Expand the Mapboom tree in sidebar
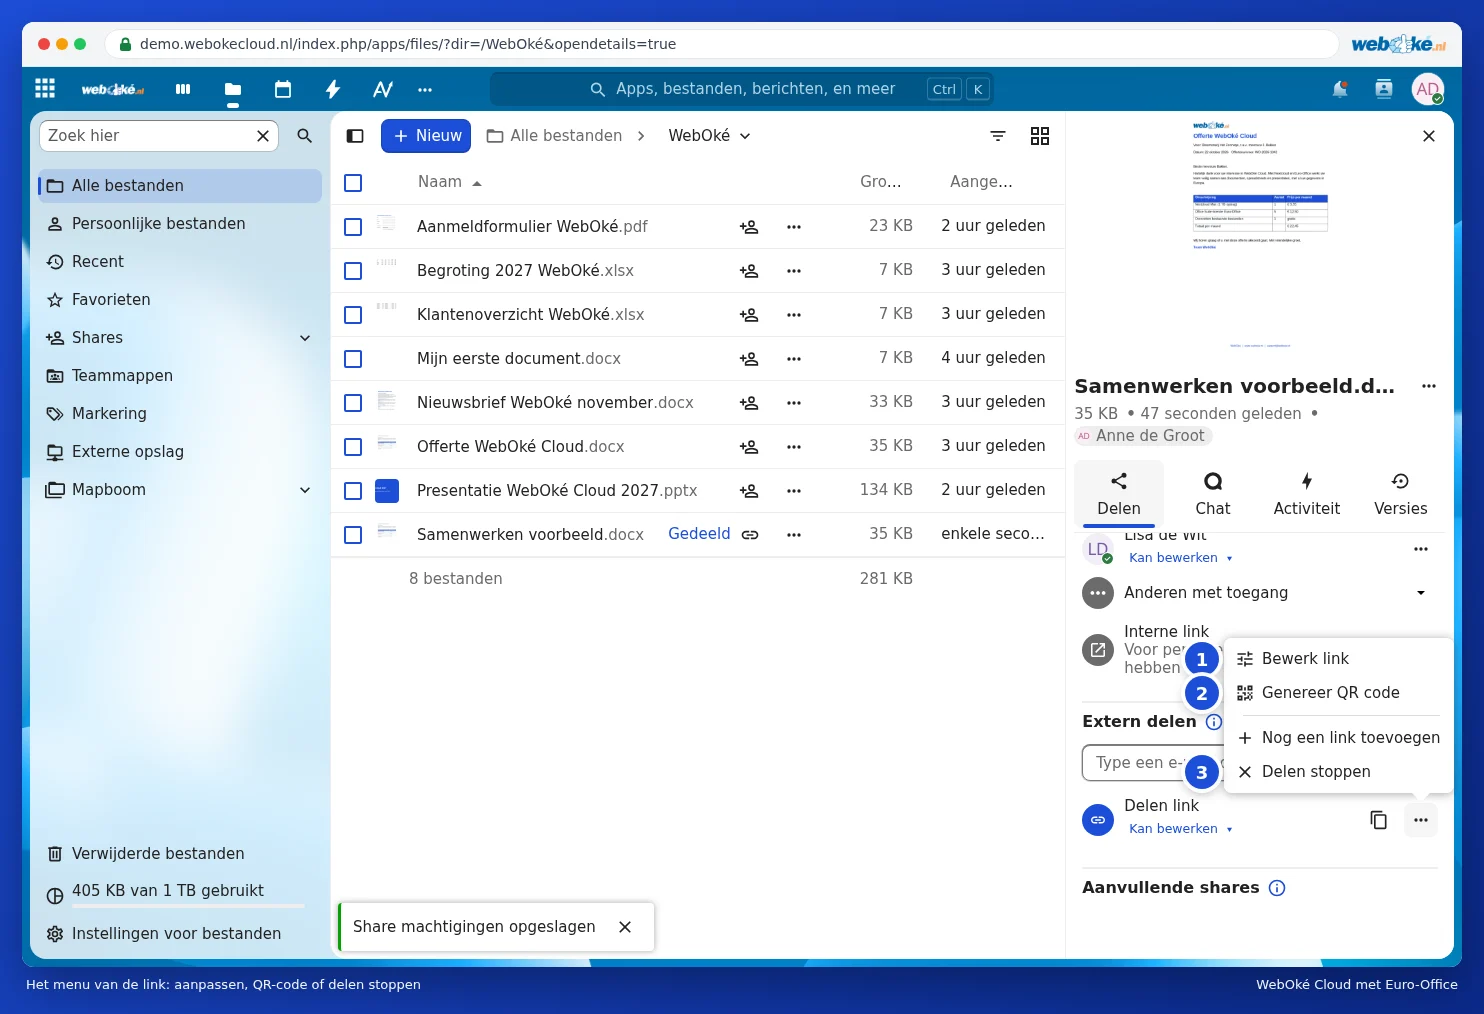Viewport: 1484px width, 1014px height. pyautogui.click(x=305, y=490)
